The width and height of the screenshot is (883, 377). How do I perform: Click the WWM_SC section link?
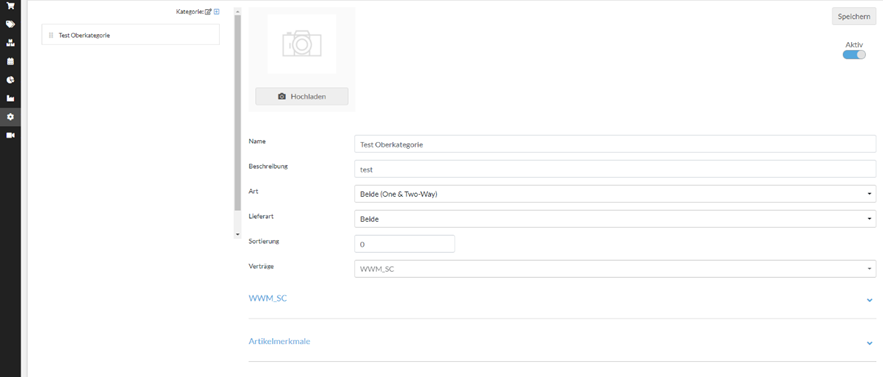click(267, 298)
